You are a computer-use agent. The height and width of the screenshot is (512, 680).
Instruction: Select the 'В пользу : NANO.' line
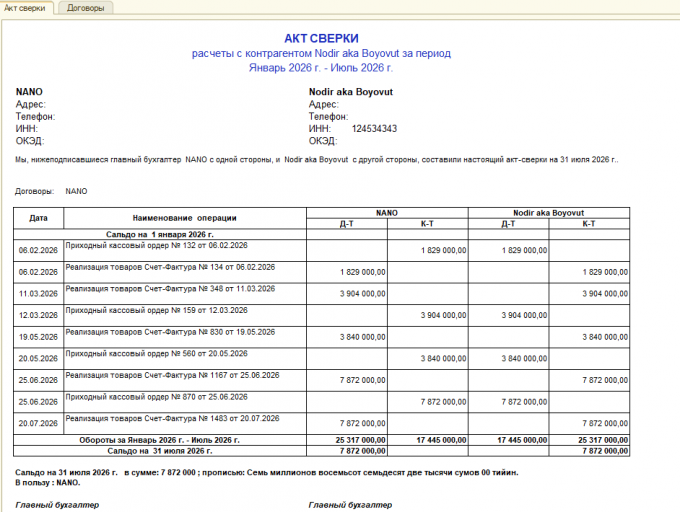coord(48,483)
